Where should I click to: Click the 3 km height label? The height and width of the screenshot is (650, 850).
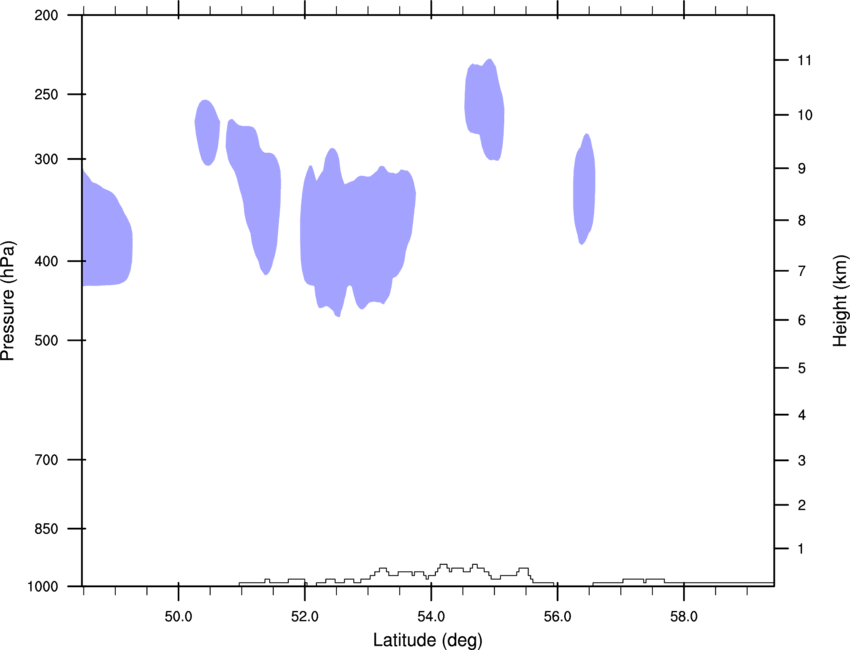(x=801, y=460)
